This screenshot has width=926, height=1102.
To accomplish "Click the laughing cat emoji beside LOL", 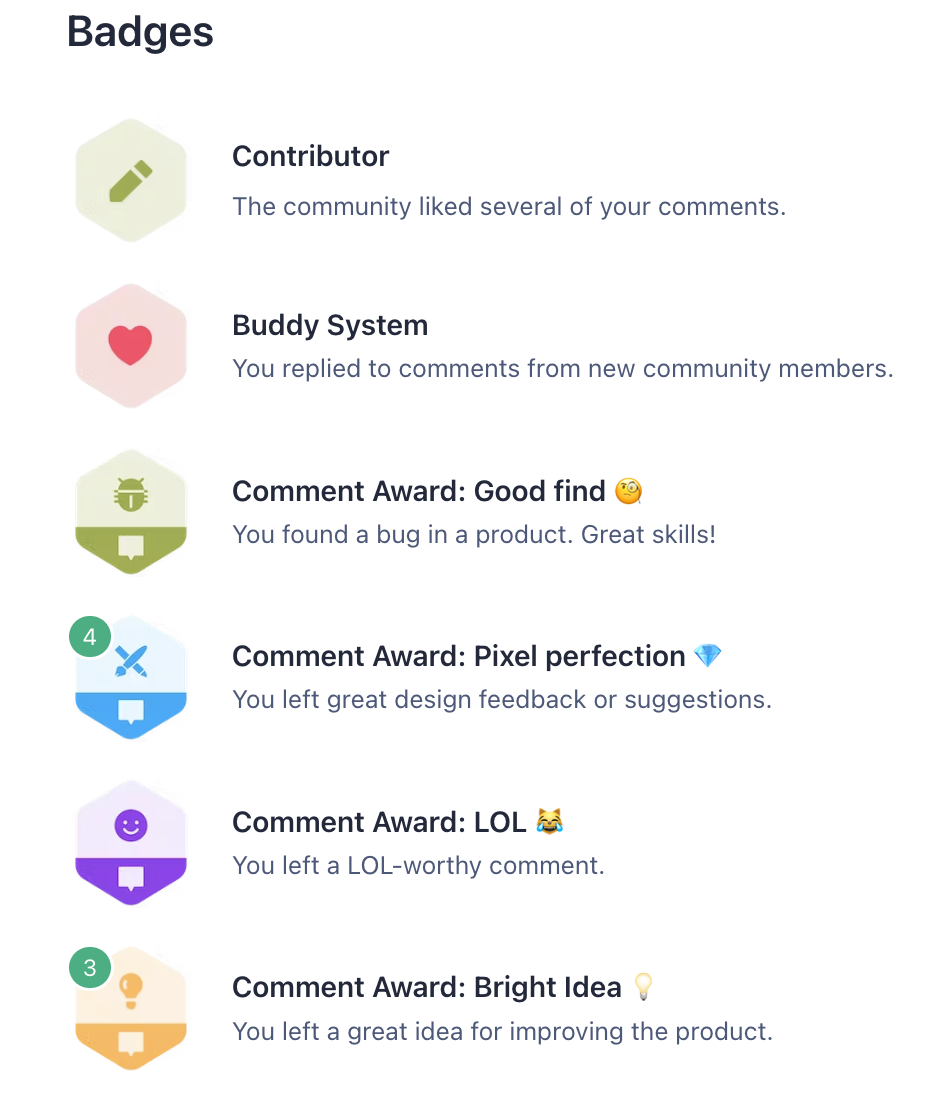I will 549,821.
